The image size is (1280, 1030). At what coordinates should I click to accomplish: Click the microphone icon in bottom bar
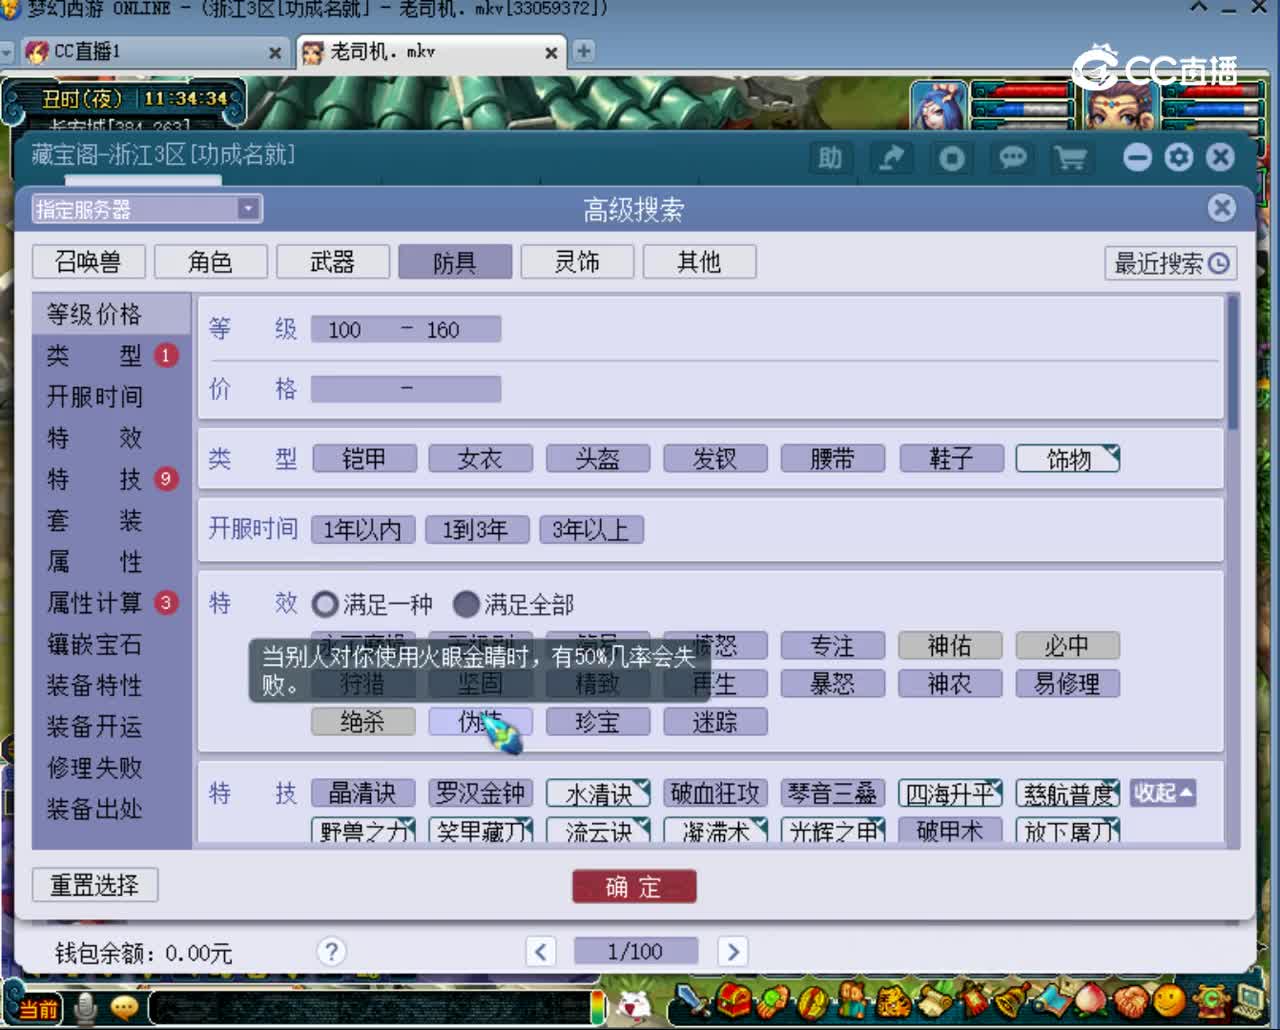87,1008
